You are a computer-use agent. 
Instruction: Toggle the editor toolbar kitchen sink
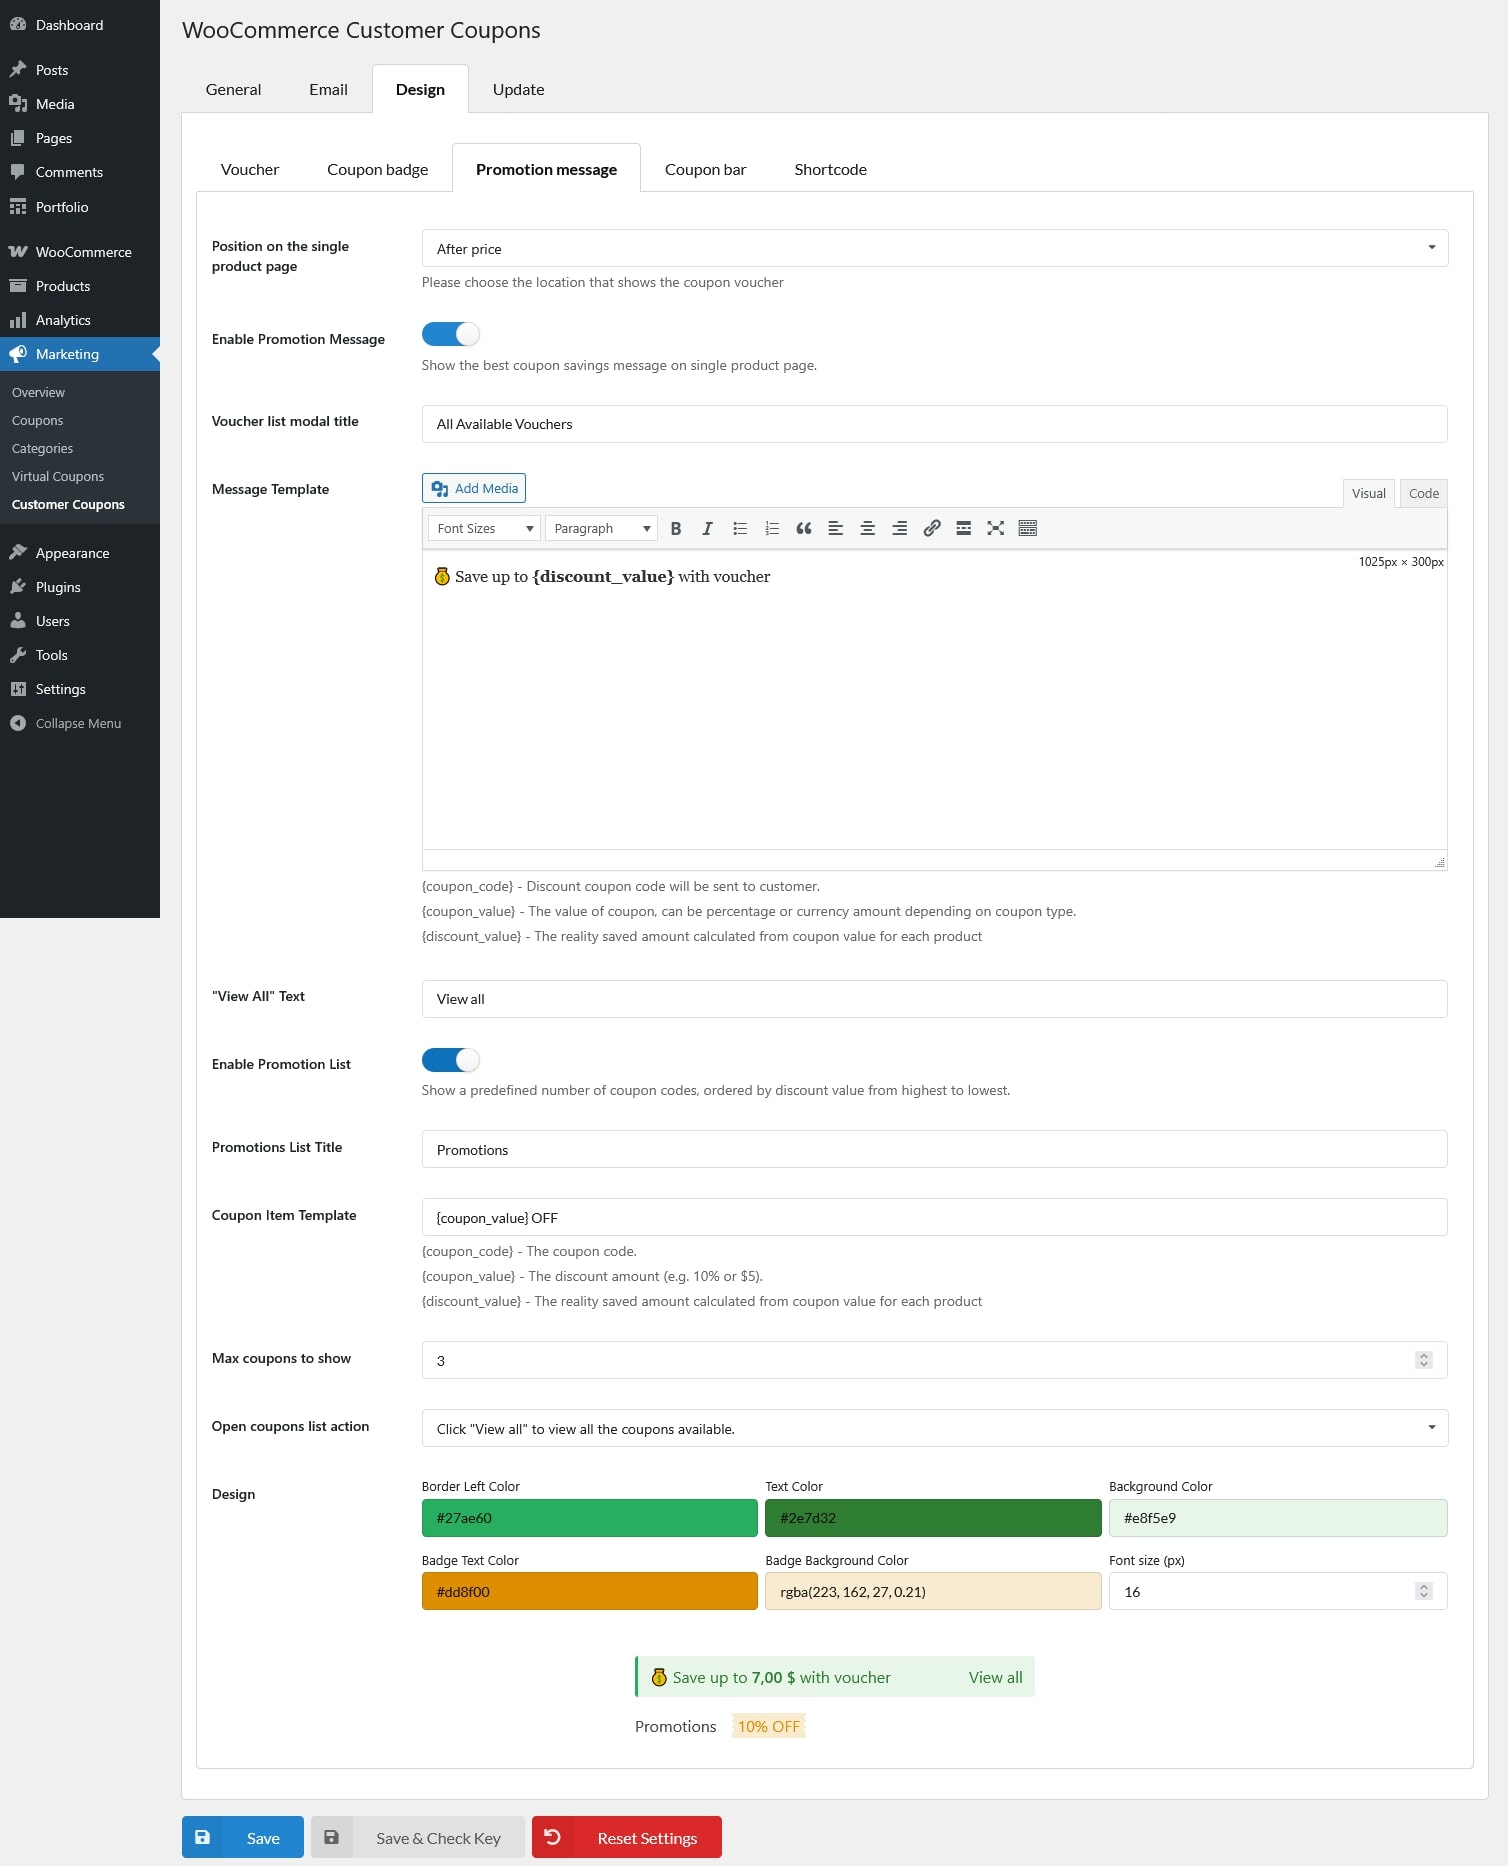tap(1027, 528)
